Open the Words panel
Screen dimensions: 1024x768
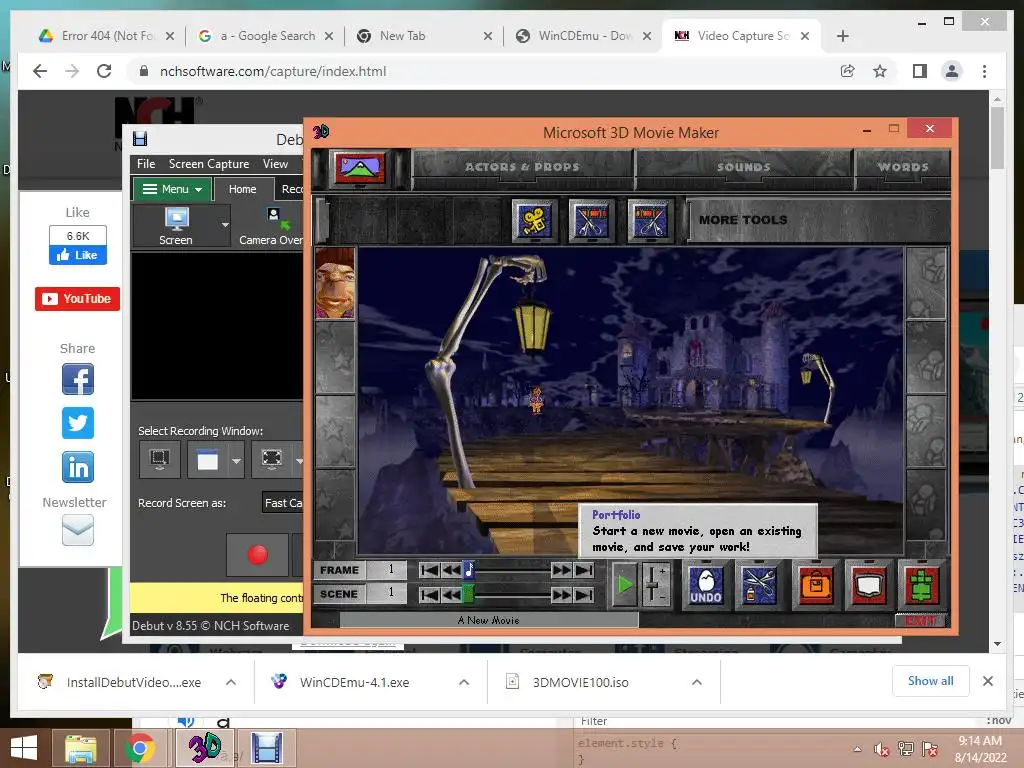[903, 167]
